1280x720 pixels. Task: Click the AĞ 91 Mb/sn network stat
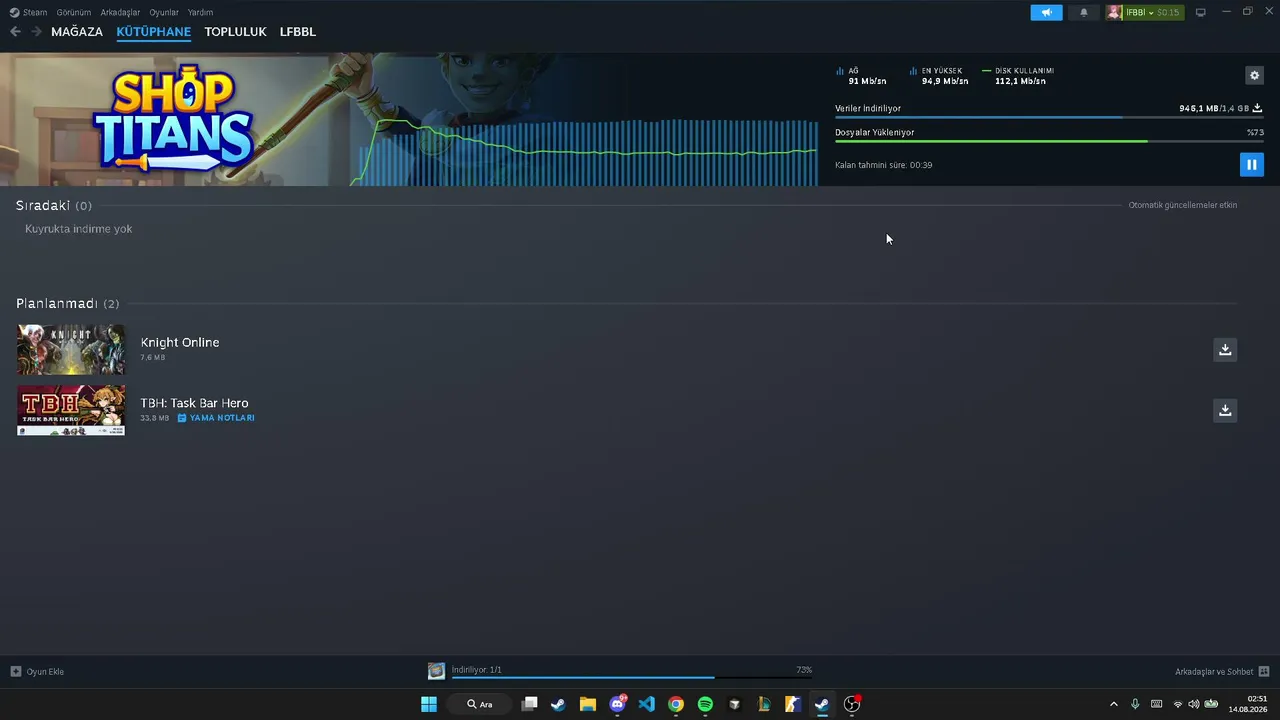coord(861,76)
